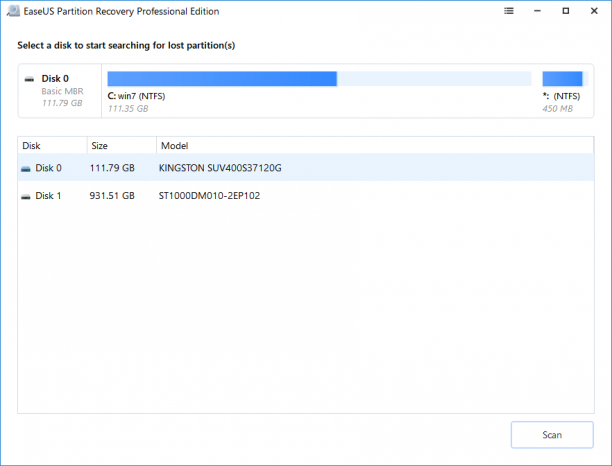Click the Basic MBR disk type text
This screenshot has height=466, width=612.
62,91
